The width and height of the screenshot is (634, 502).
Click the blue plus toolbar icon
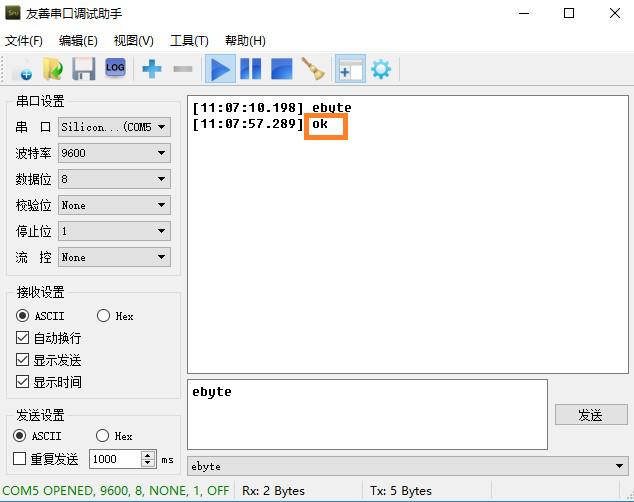[x=152, y=69]
